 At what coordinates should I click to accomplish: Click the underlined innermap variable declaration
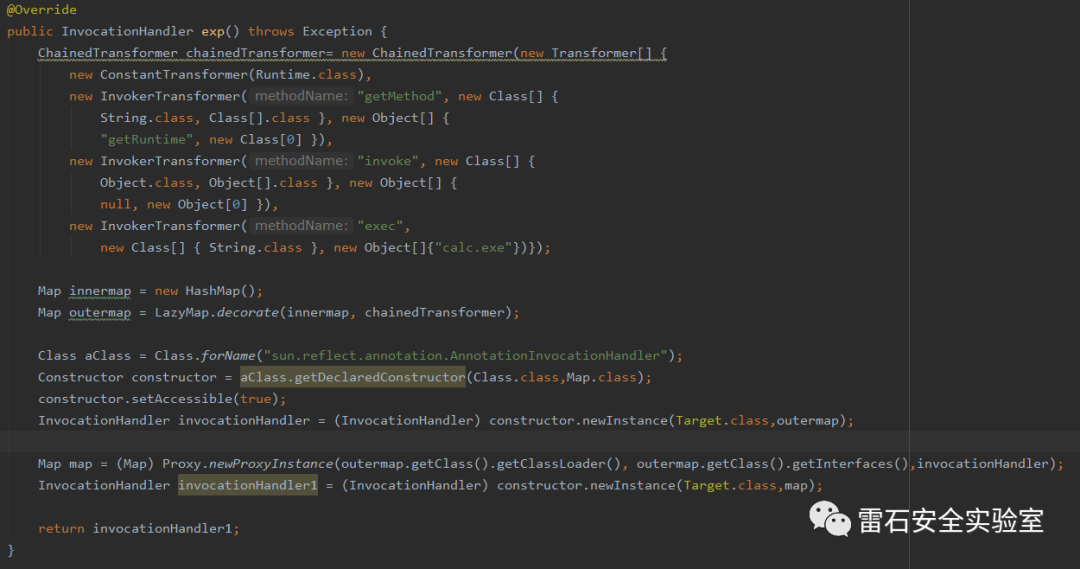pos(100,291)
